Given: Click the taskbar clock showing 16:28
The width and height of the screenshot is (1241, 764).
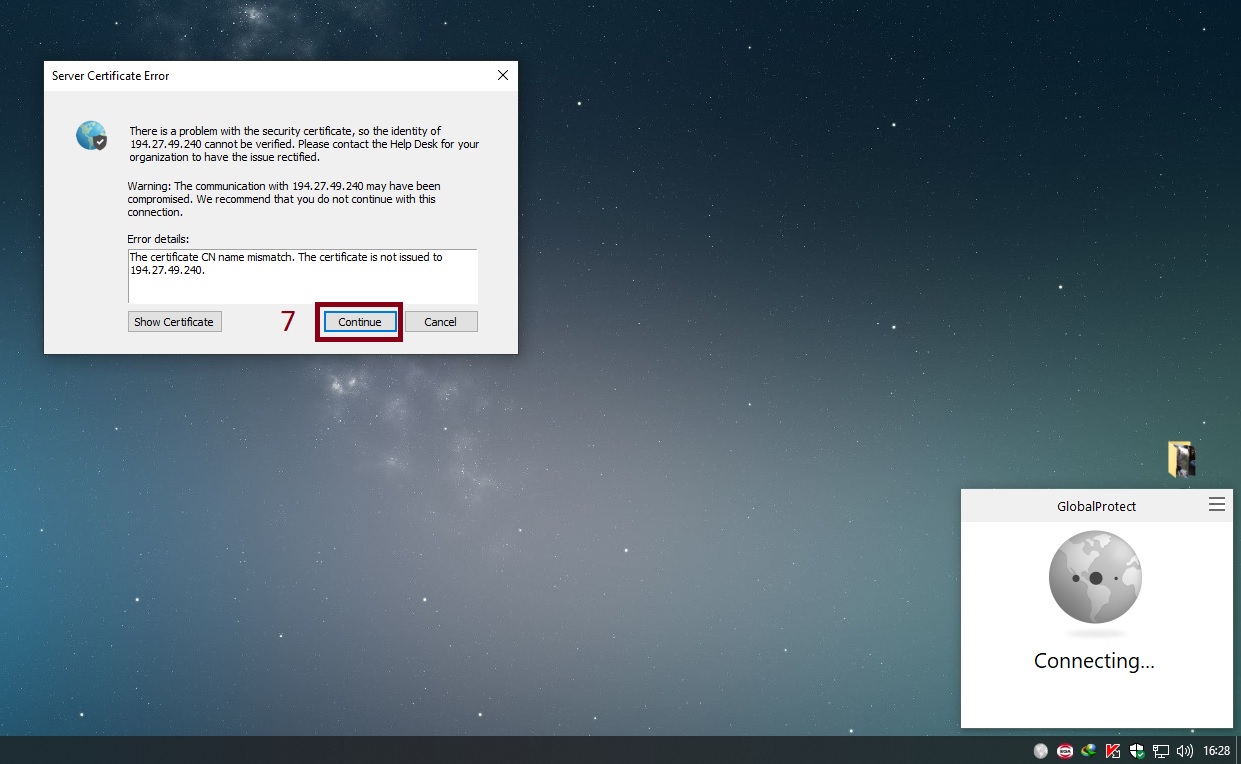Looking at the screenshot, I should (x=1216, y=750).
